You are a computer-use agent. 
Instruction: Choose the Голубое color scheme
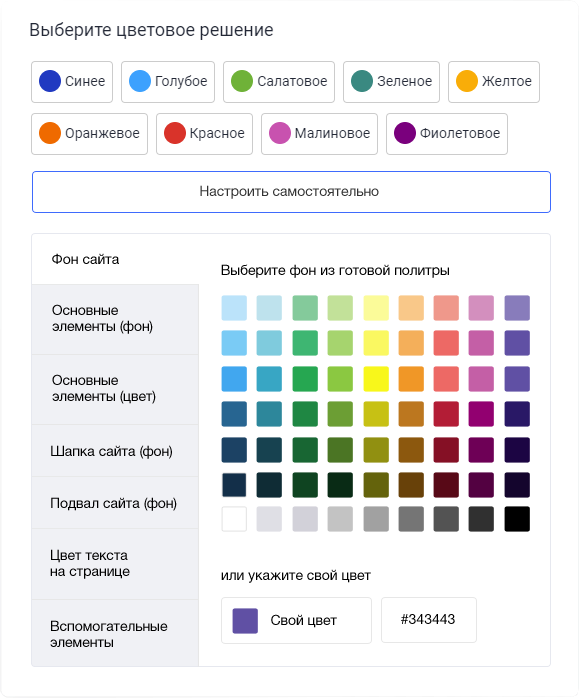click(168, 82)
